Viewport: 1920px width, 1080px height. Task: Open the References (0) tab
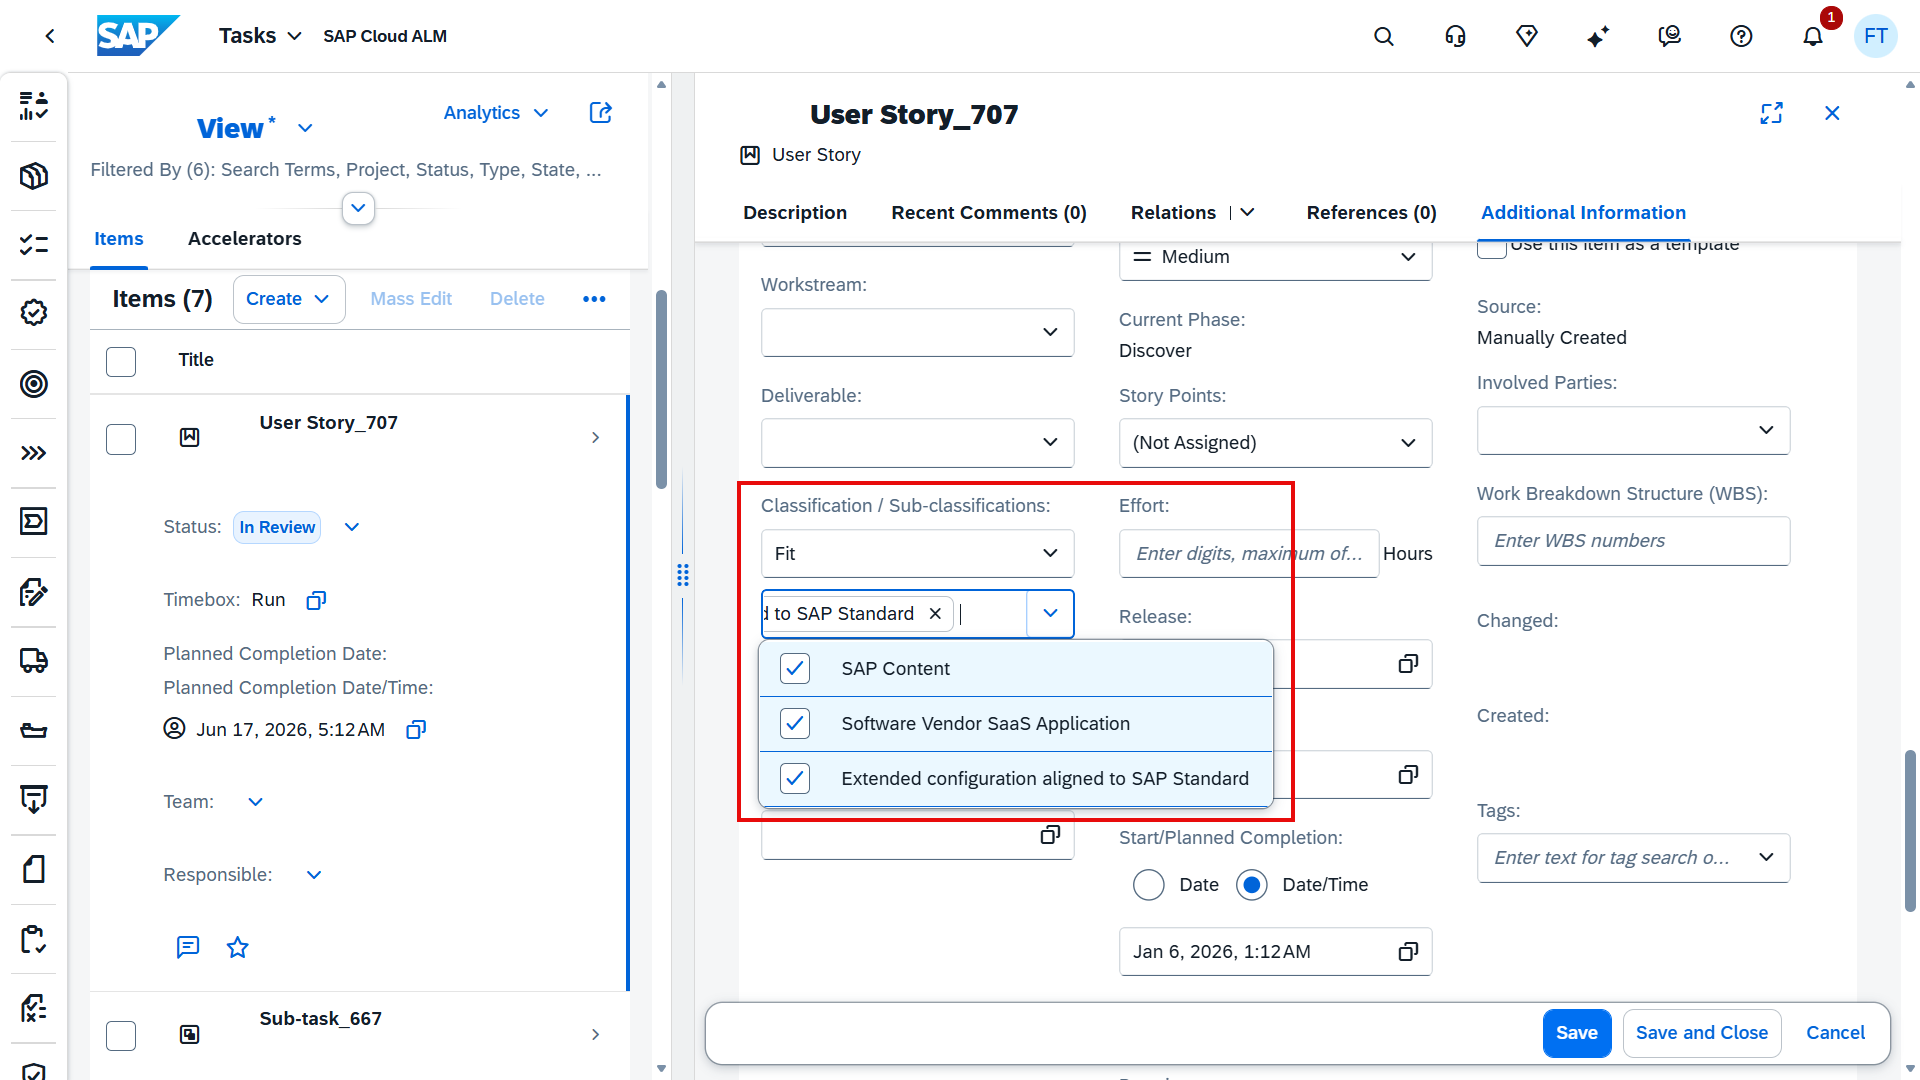point(1371,213)
